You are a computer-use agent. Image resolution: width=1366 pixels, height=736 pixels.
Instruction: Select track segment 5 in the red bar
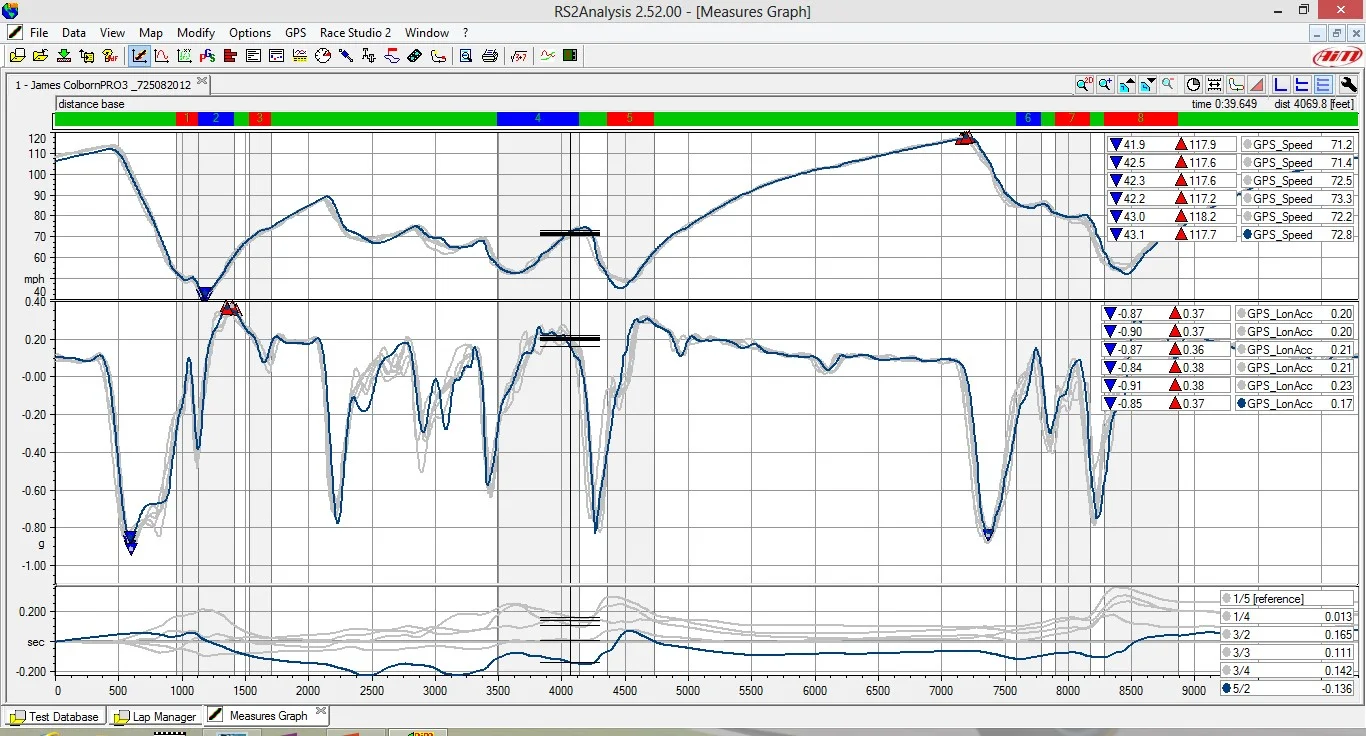click(630, 118)
